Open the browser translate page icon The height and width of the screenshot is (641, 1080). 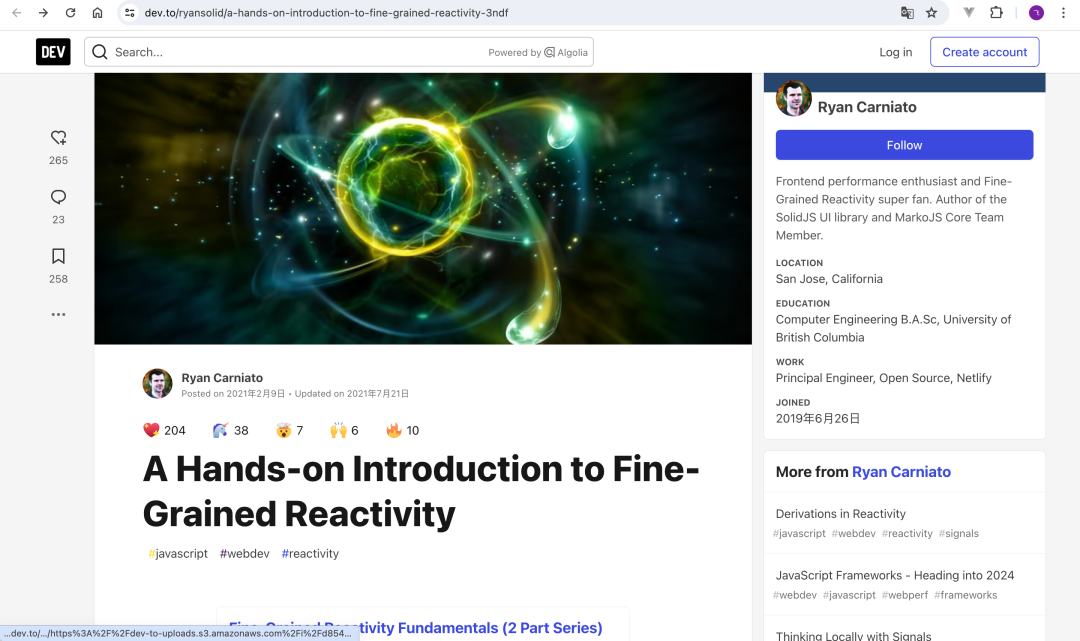tap(907, 13)
